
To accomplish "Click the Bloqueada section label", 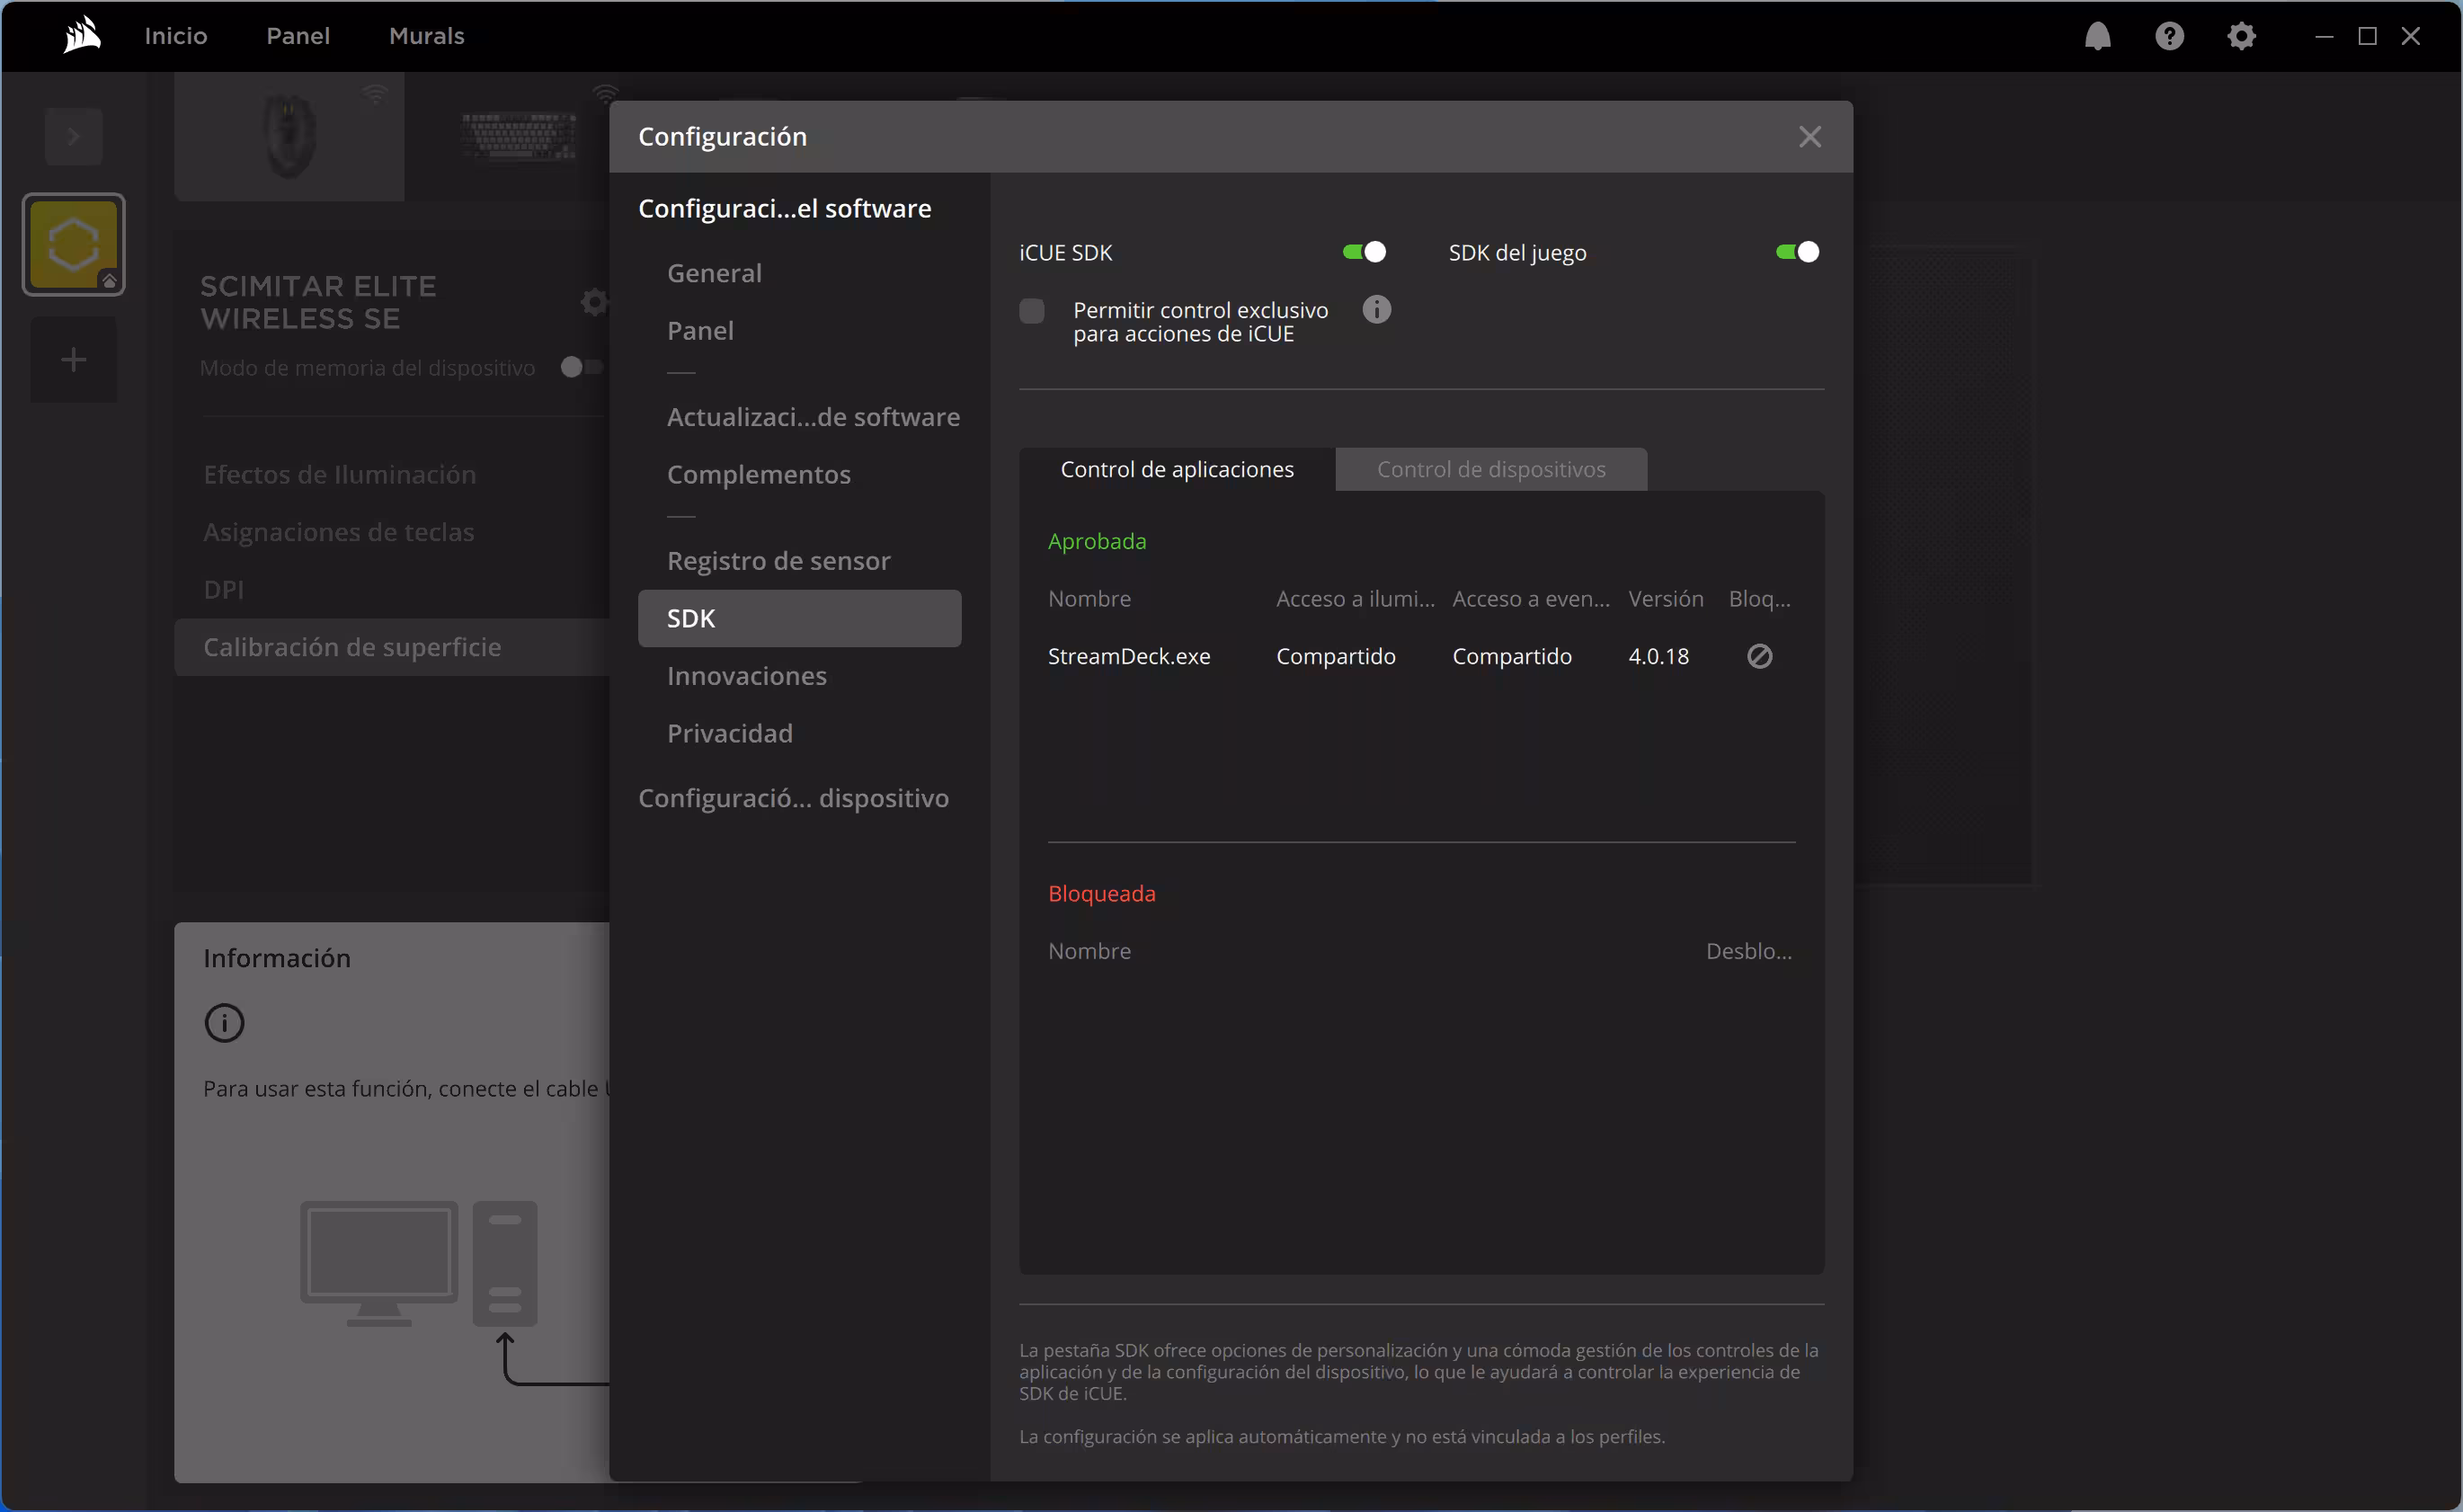I will pyautogui.click(x=1102, y=893).
